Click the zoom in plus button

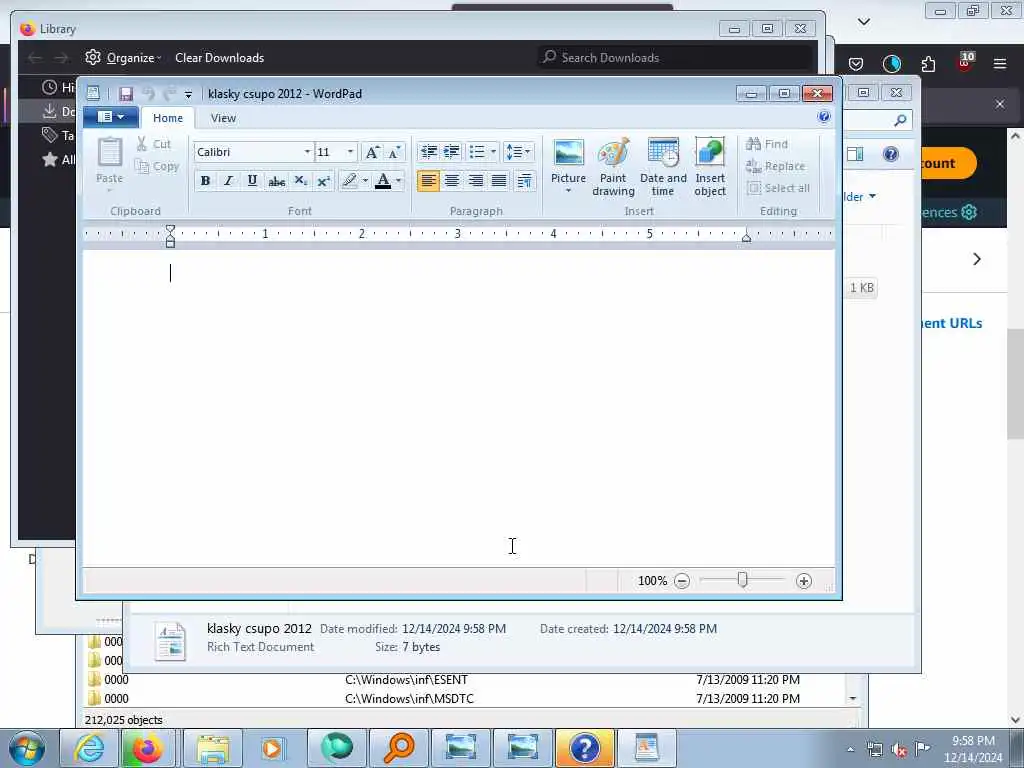tap(804, 581)
